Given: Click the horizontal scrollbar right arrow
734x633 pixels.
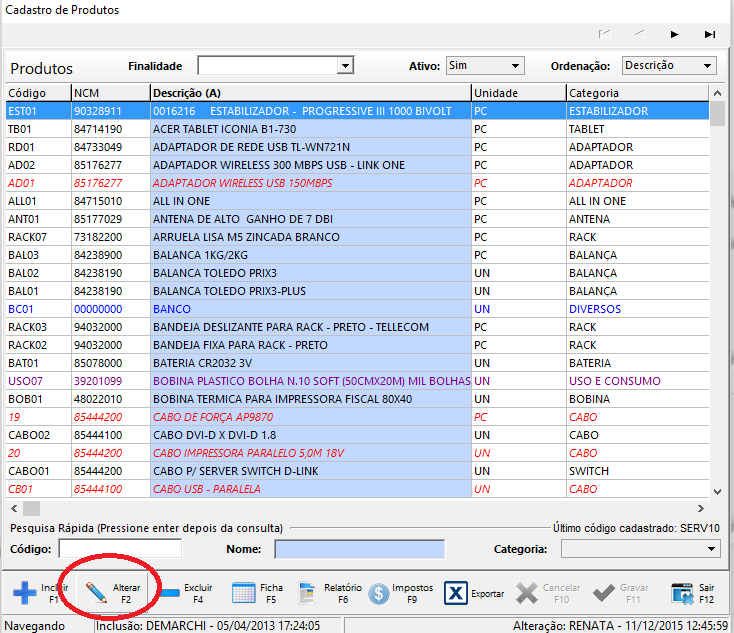Looking at the screenshot, I should (x=701, y=508).
